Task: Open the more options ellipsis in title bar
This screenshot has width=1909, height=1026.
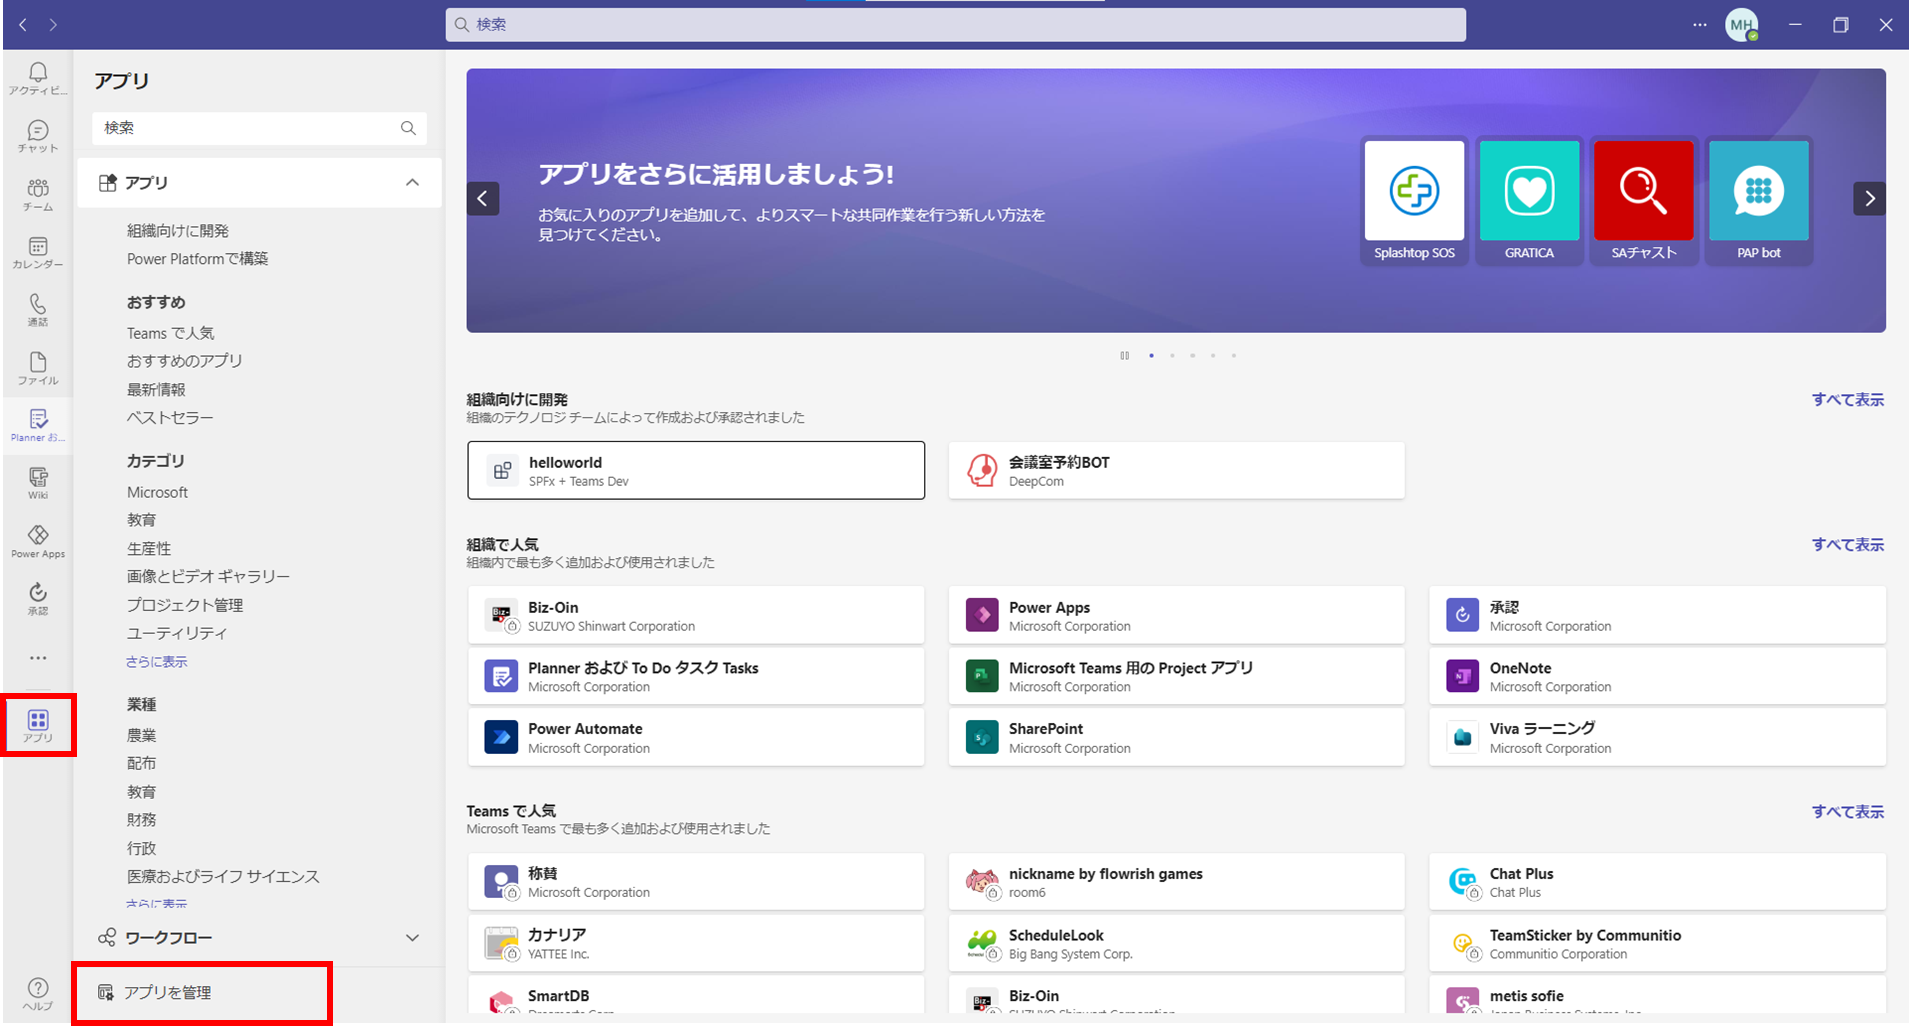Action: pyautogui.click(x=1699, y=25)
